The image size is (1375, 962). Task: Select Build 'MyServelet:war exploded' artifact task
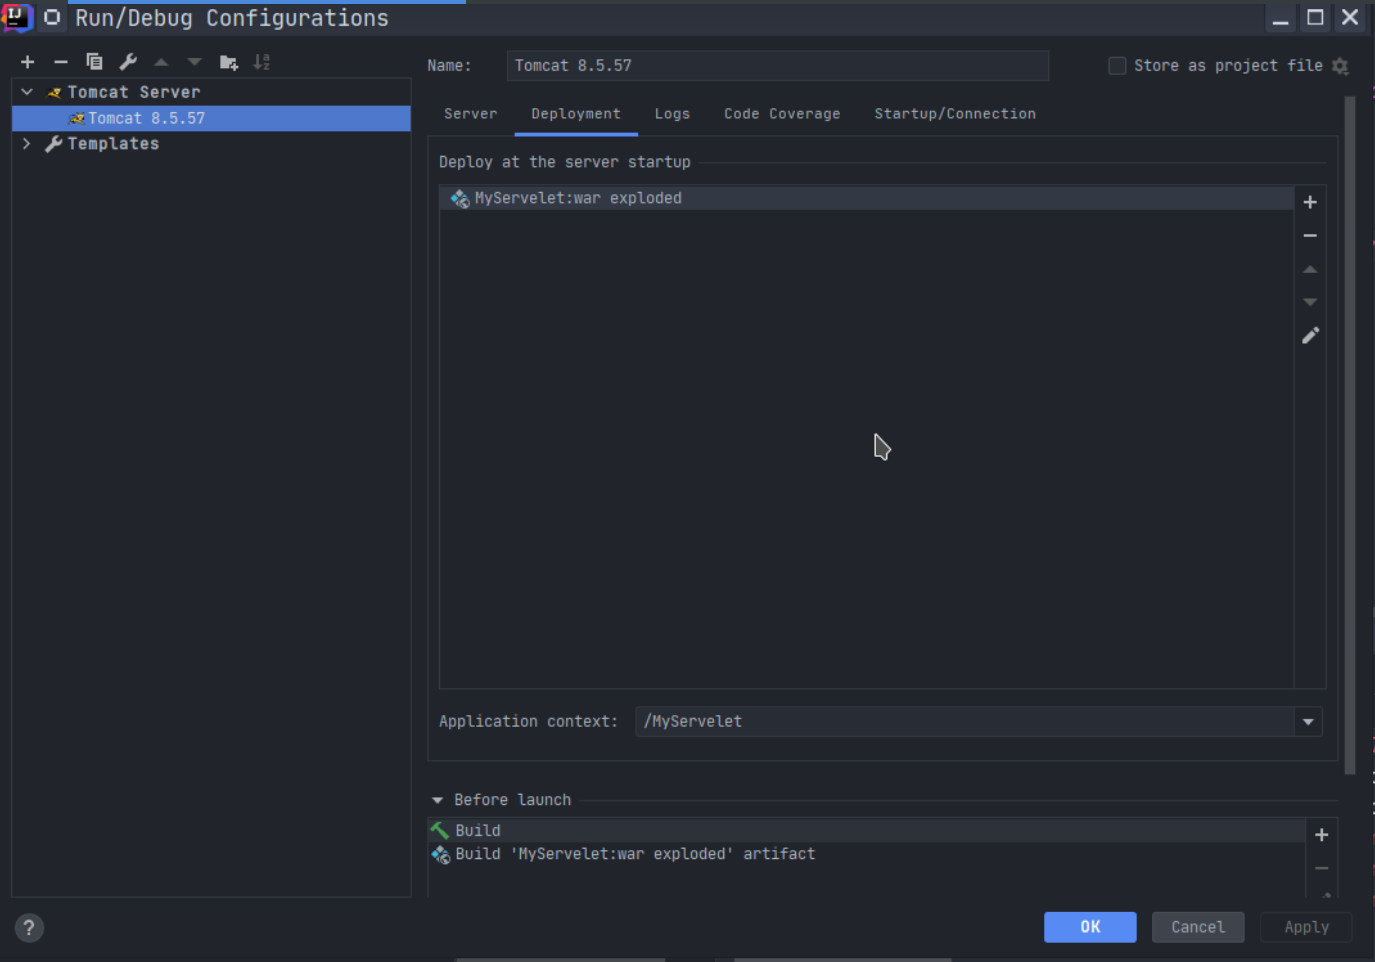pos(866,855)
